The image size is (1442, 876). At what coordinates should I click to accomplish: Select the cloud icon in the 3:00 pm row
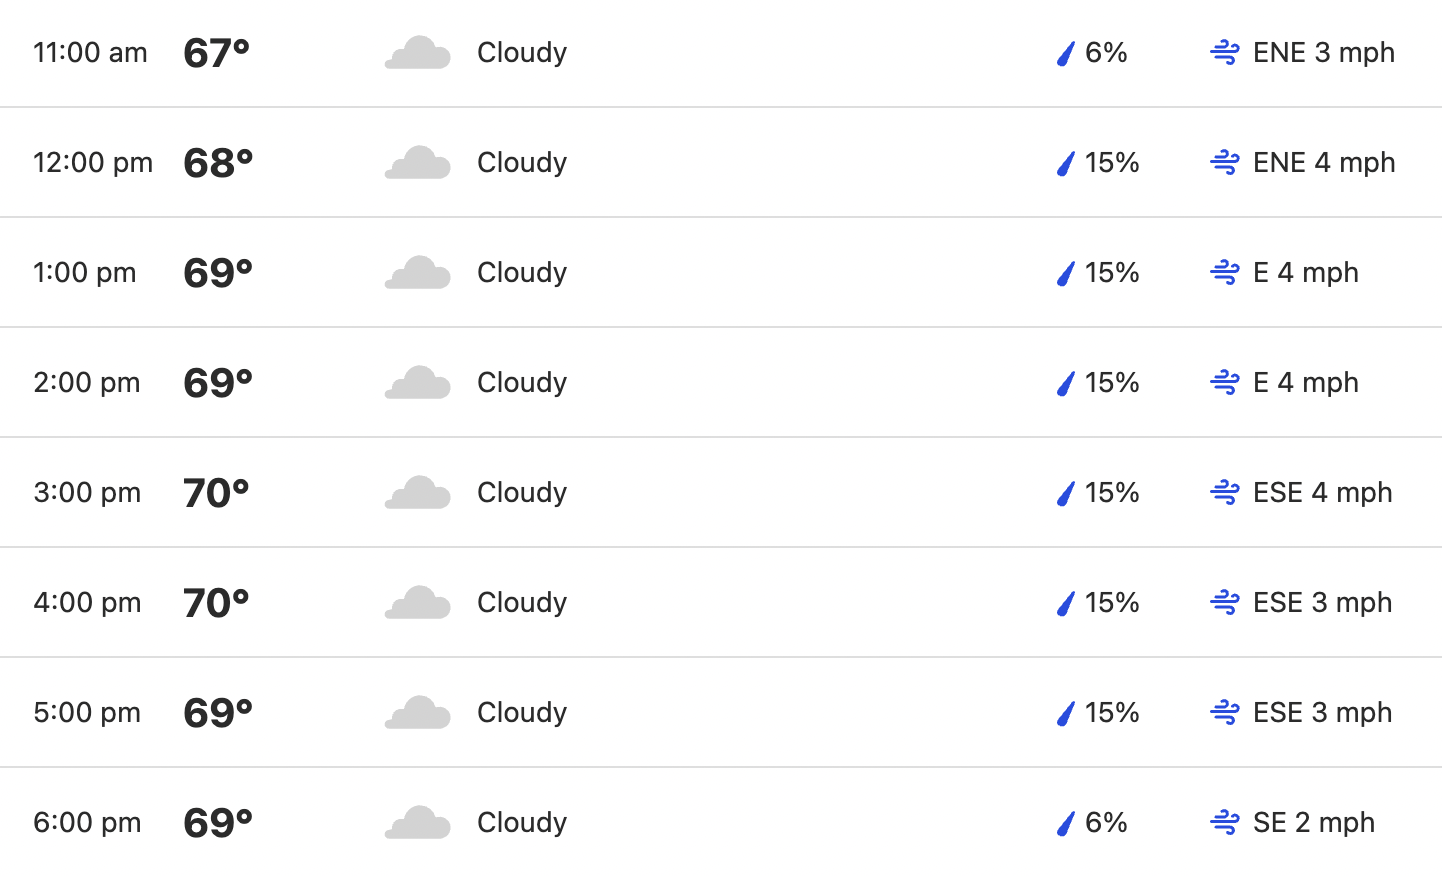418,493
